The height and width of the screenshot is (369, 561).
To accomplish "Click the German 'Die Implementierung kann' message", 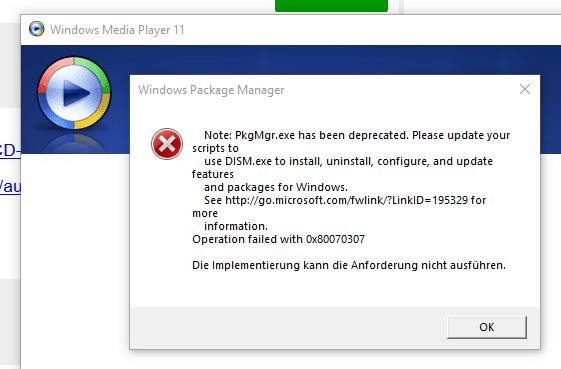I will (x=349, y=265).
